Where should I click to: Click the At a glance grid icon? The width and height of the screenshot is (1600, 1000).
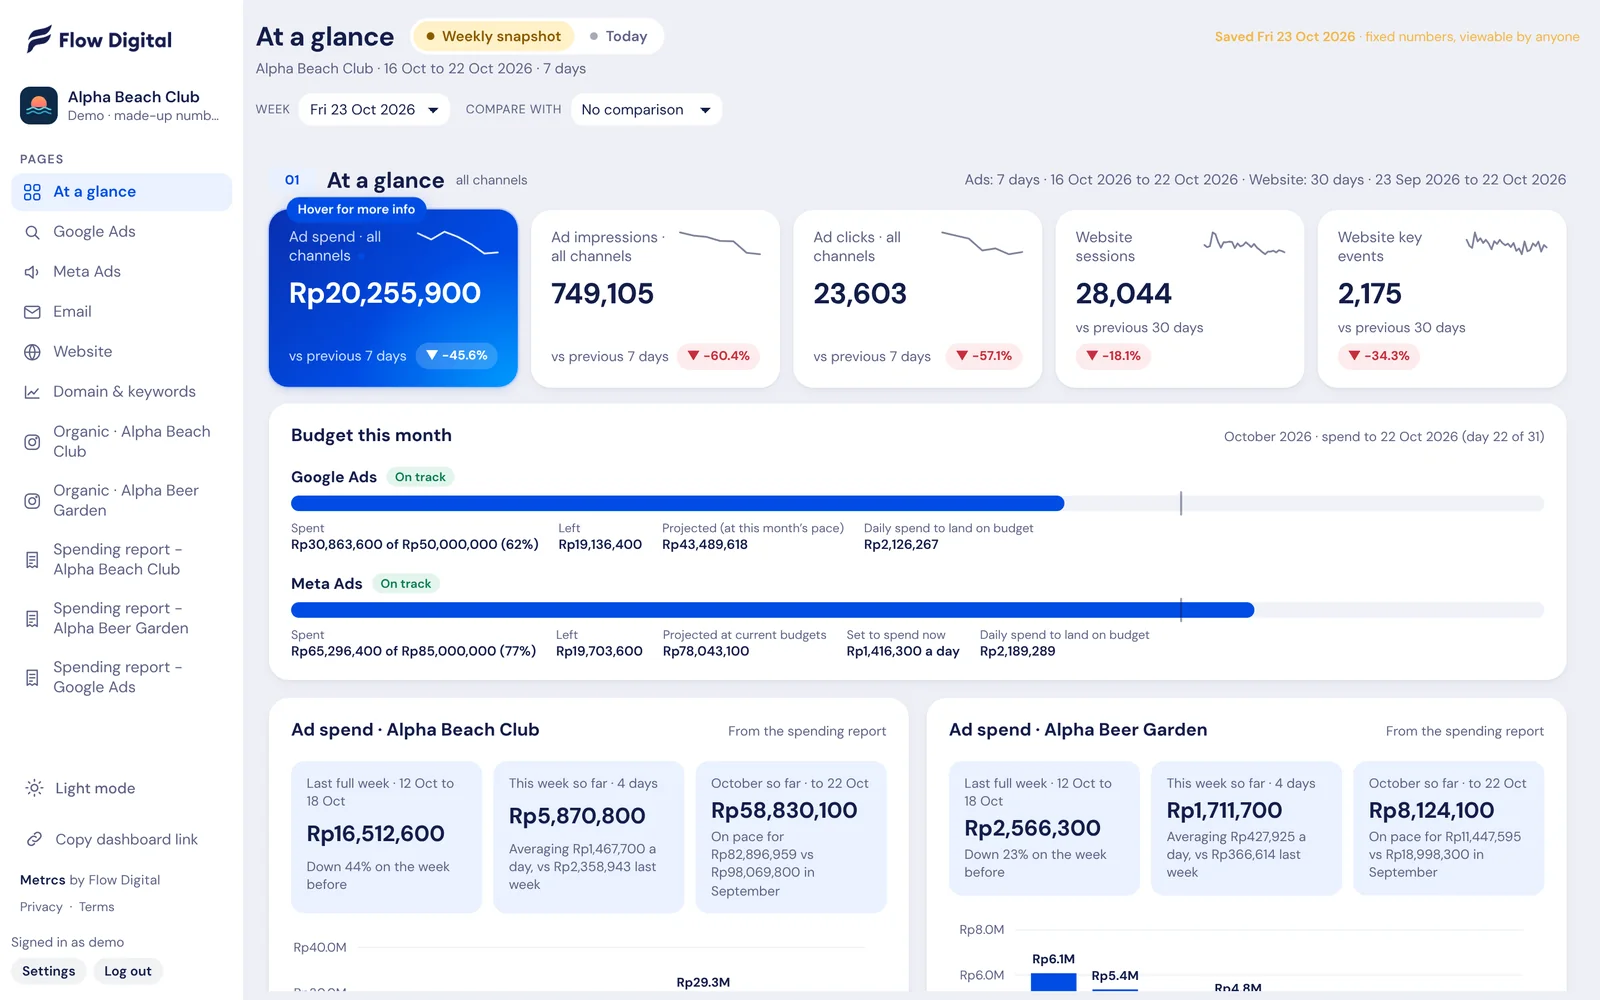pyautogui.click(x=32, y=192)
